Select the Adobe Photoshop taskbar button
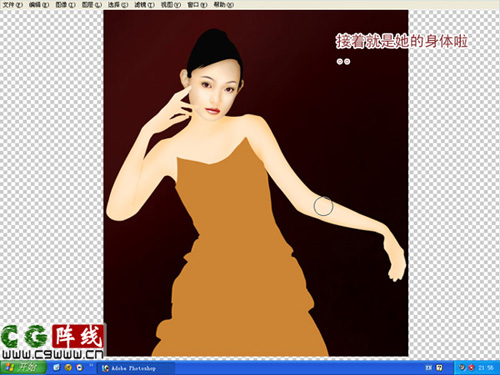The width and height of the screenshot is (500, 375). click(137, 368)
